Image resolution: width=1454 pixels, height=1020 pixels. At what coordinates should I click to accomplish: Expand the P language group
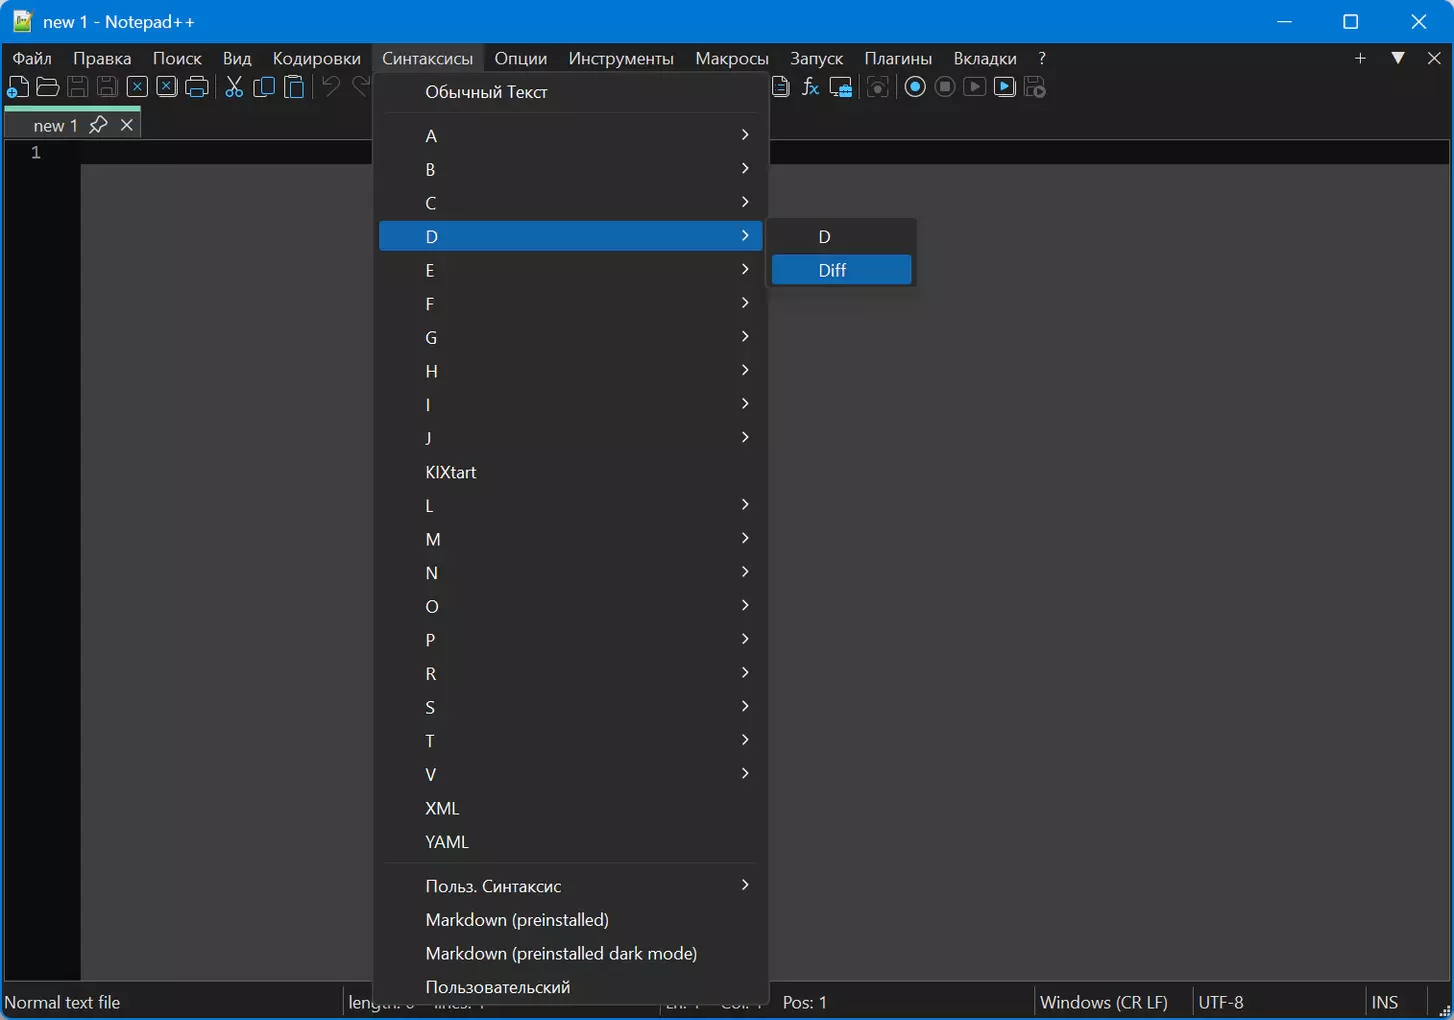click(571, 640)
